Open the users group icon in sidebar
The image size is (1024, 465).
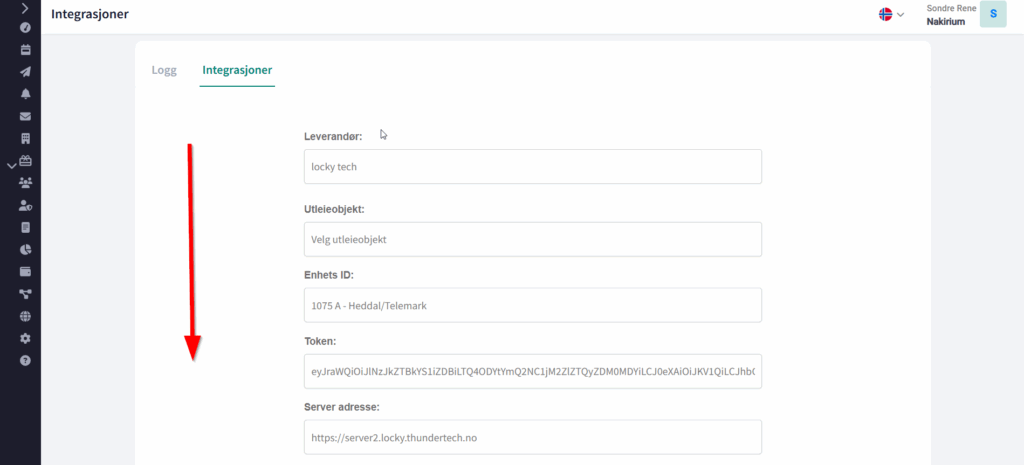(25, 182)
